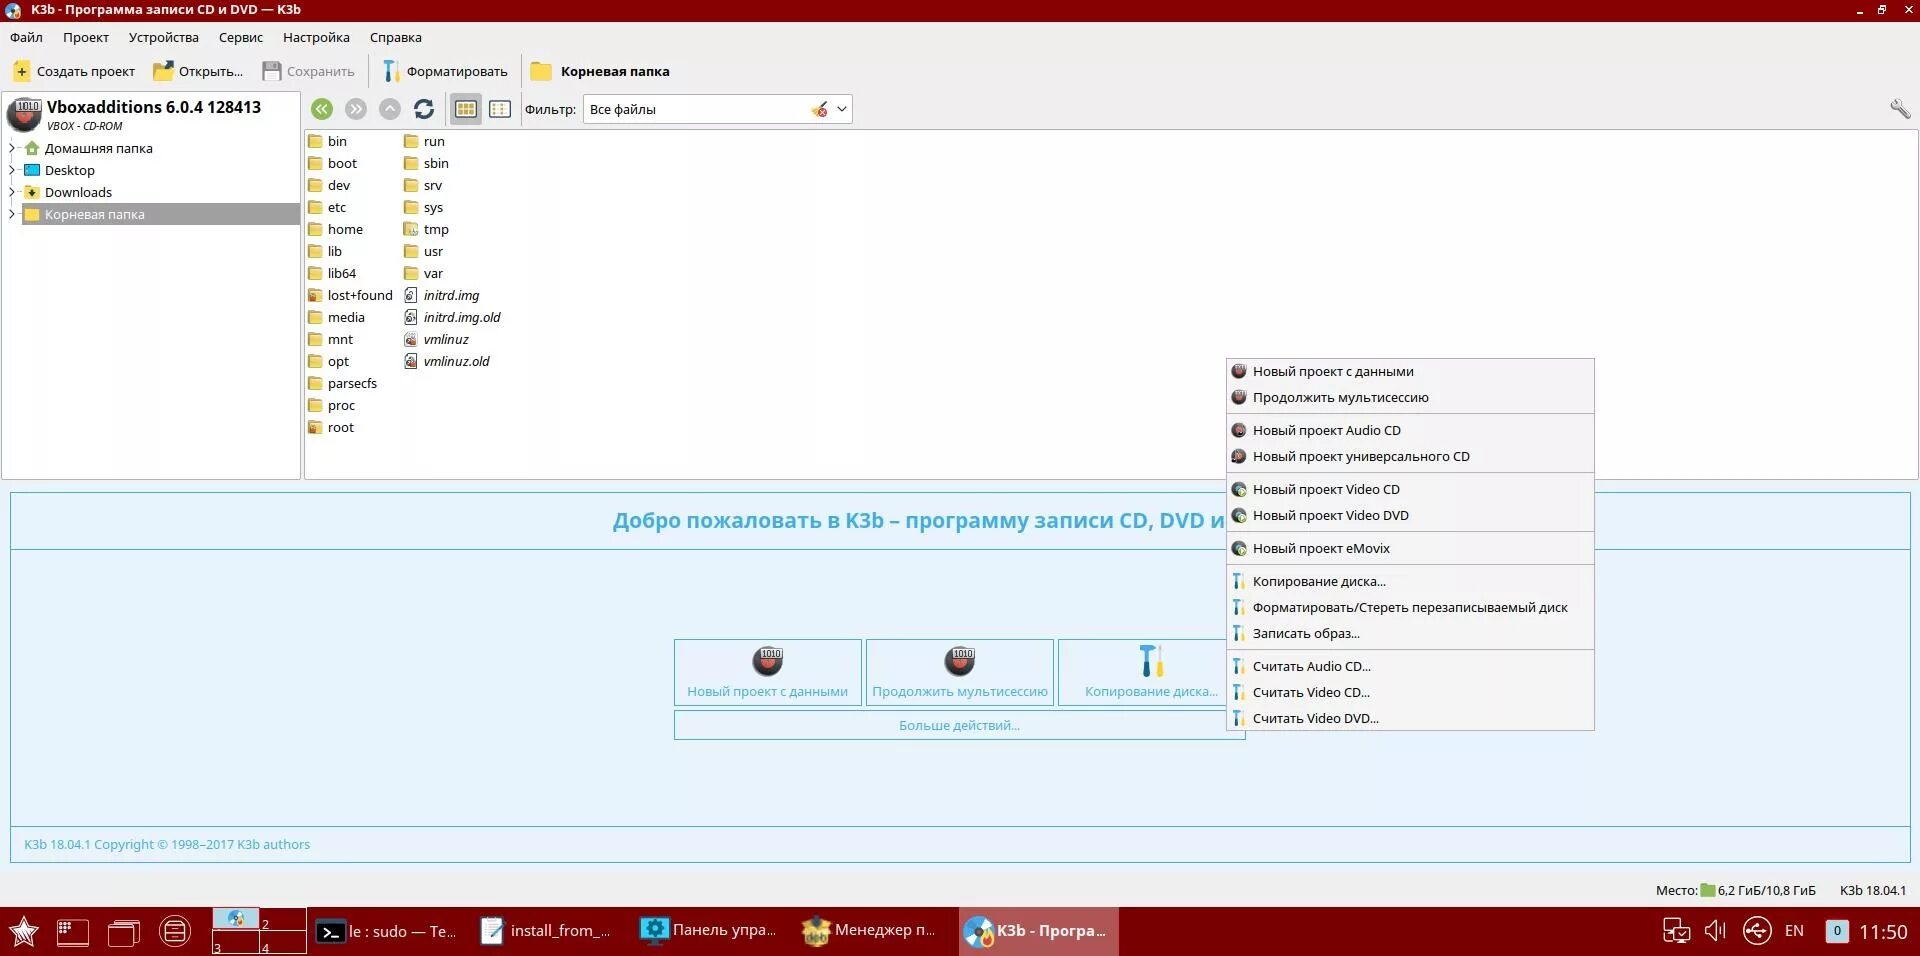Choose Записать образ... from the popup menu
The image size is (1920, 956).
(1410, 633)
